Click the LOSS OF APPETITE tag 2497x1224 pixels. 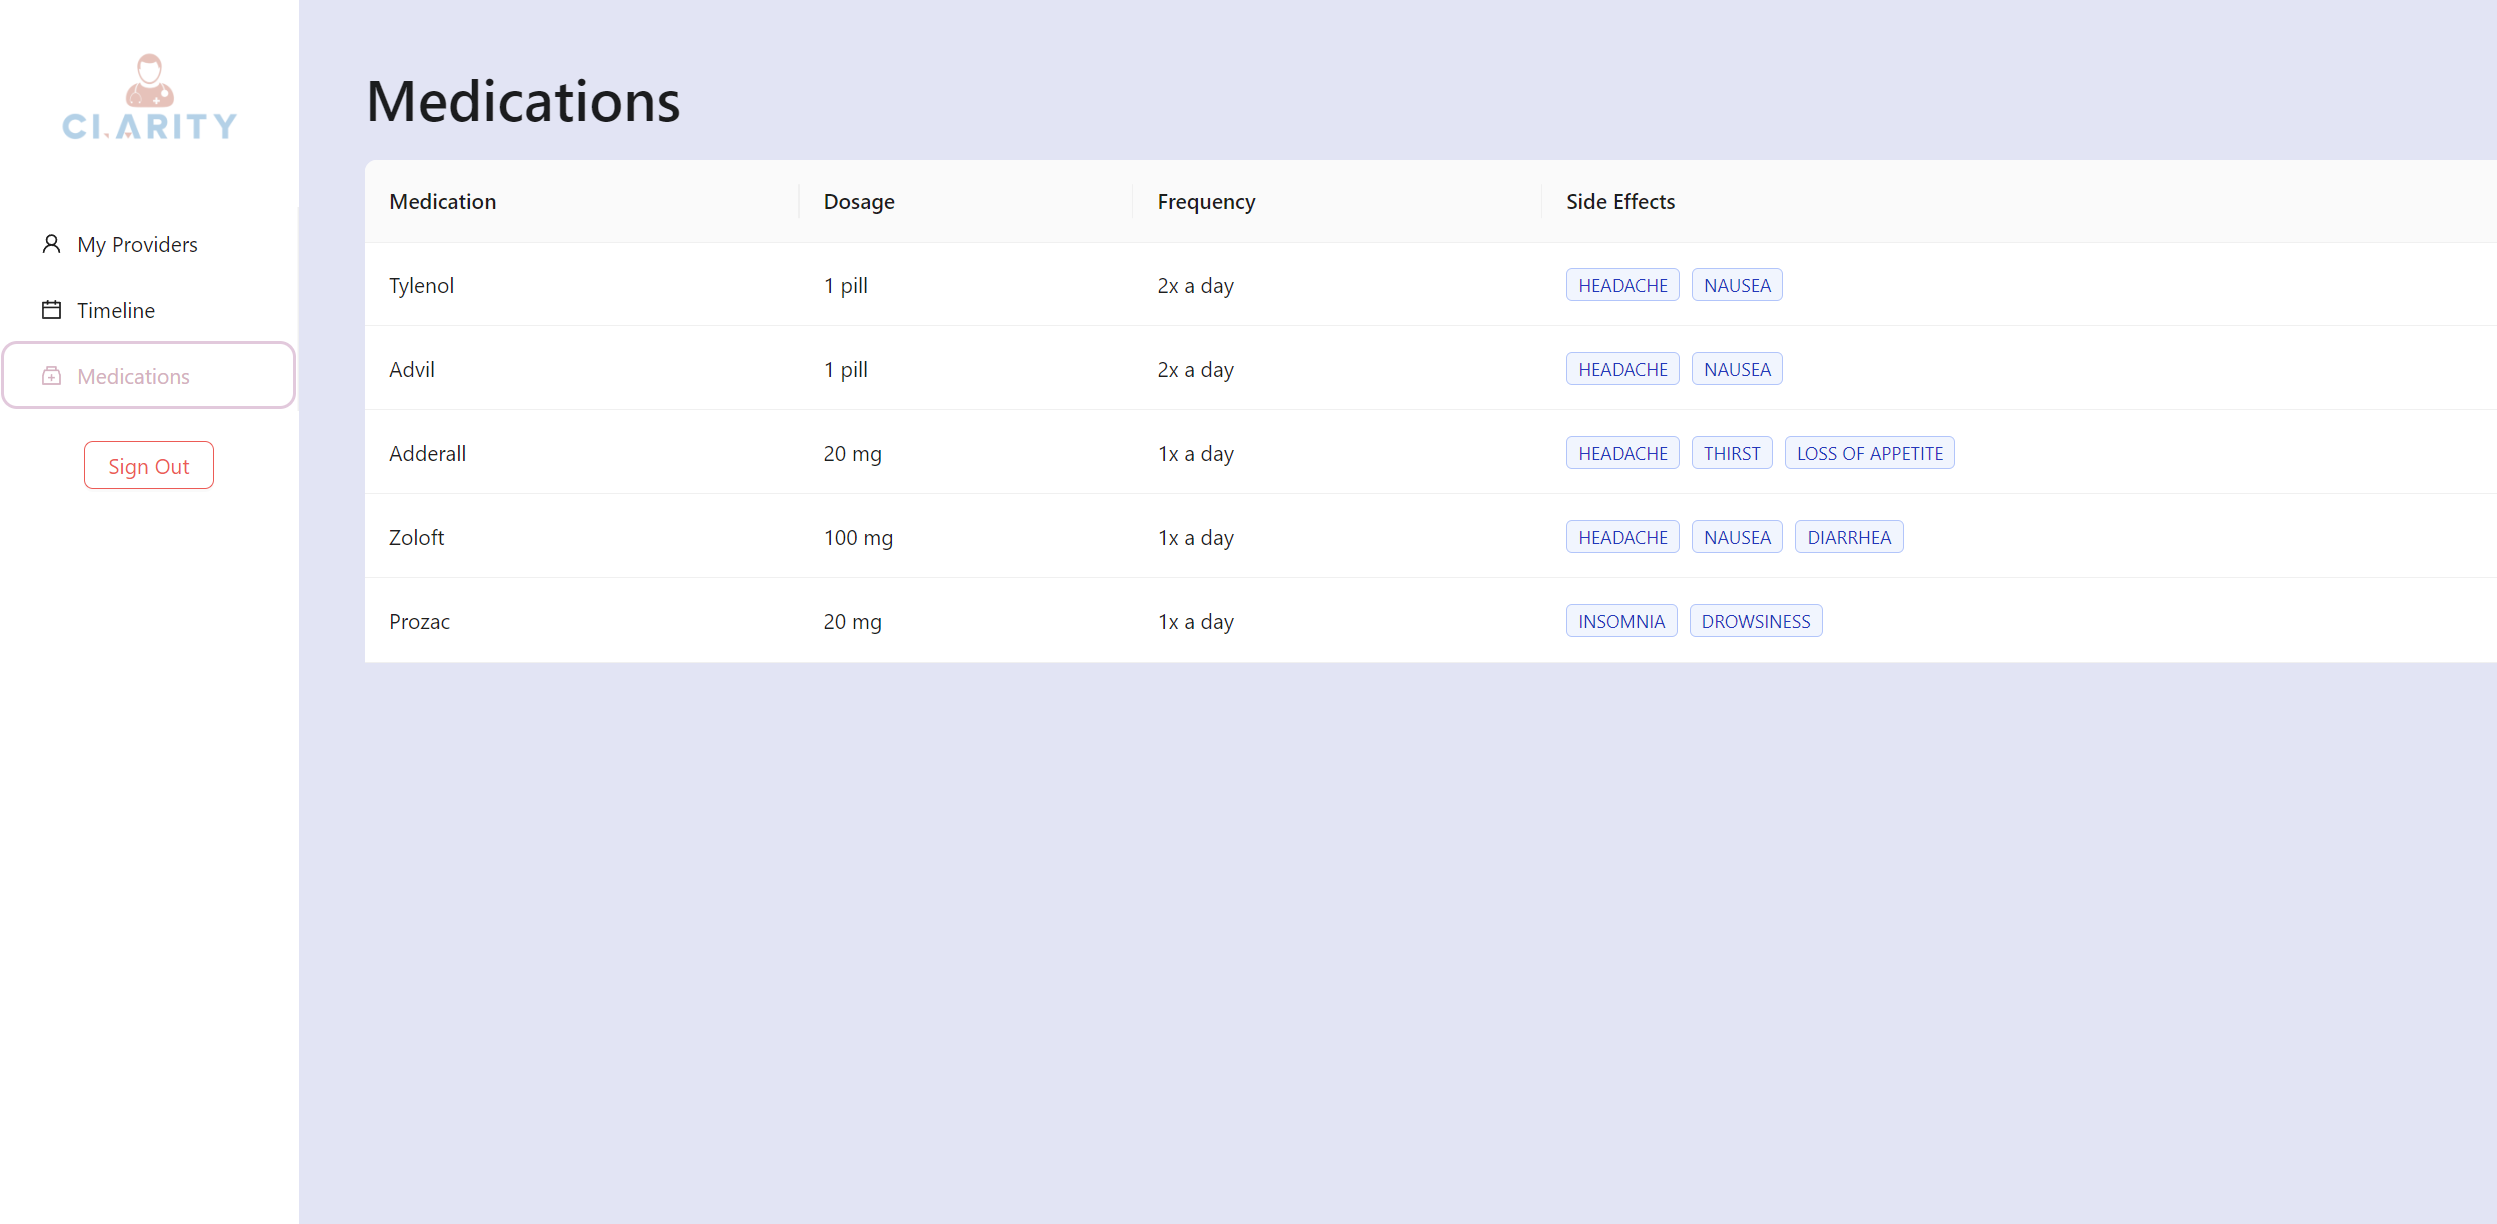[x=1868, y=454]
